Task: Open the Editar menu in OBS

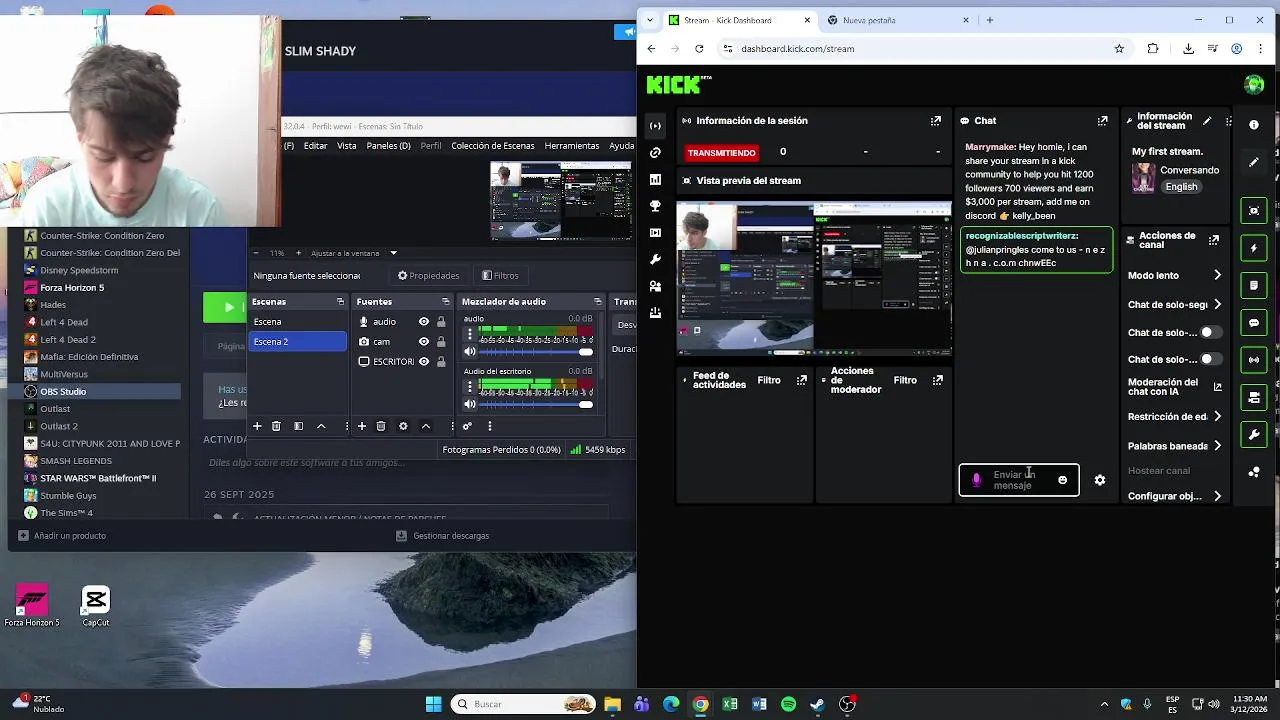Action: pyautogui.click(x=315, y=146)
